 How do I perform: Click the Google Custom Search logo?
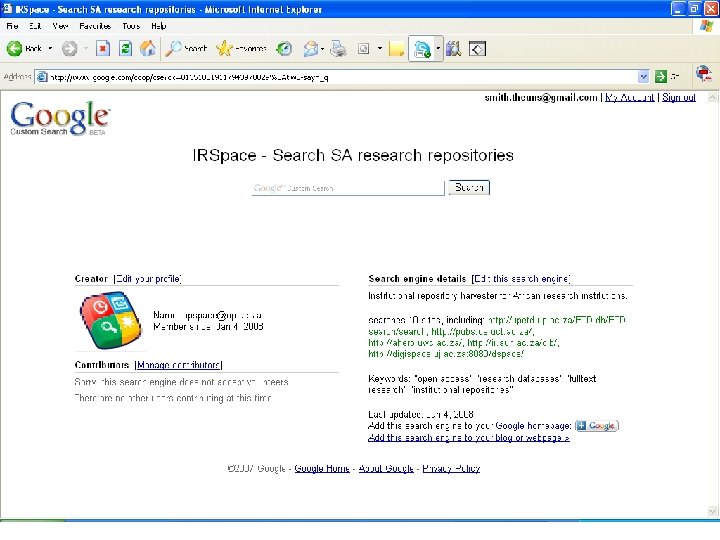pos(60,118)
